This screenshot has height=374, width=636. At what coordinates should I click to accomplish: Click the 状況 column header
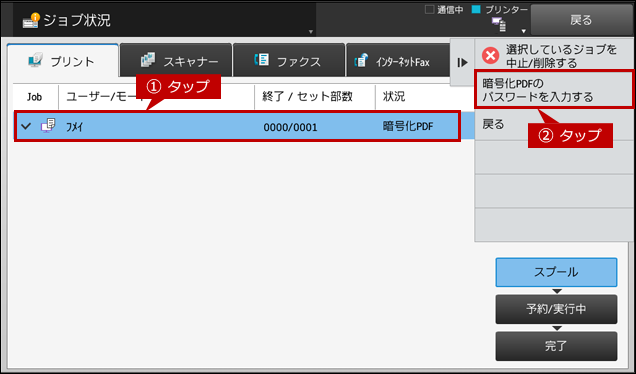point(394,97)
